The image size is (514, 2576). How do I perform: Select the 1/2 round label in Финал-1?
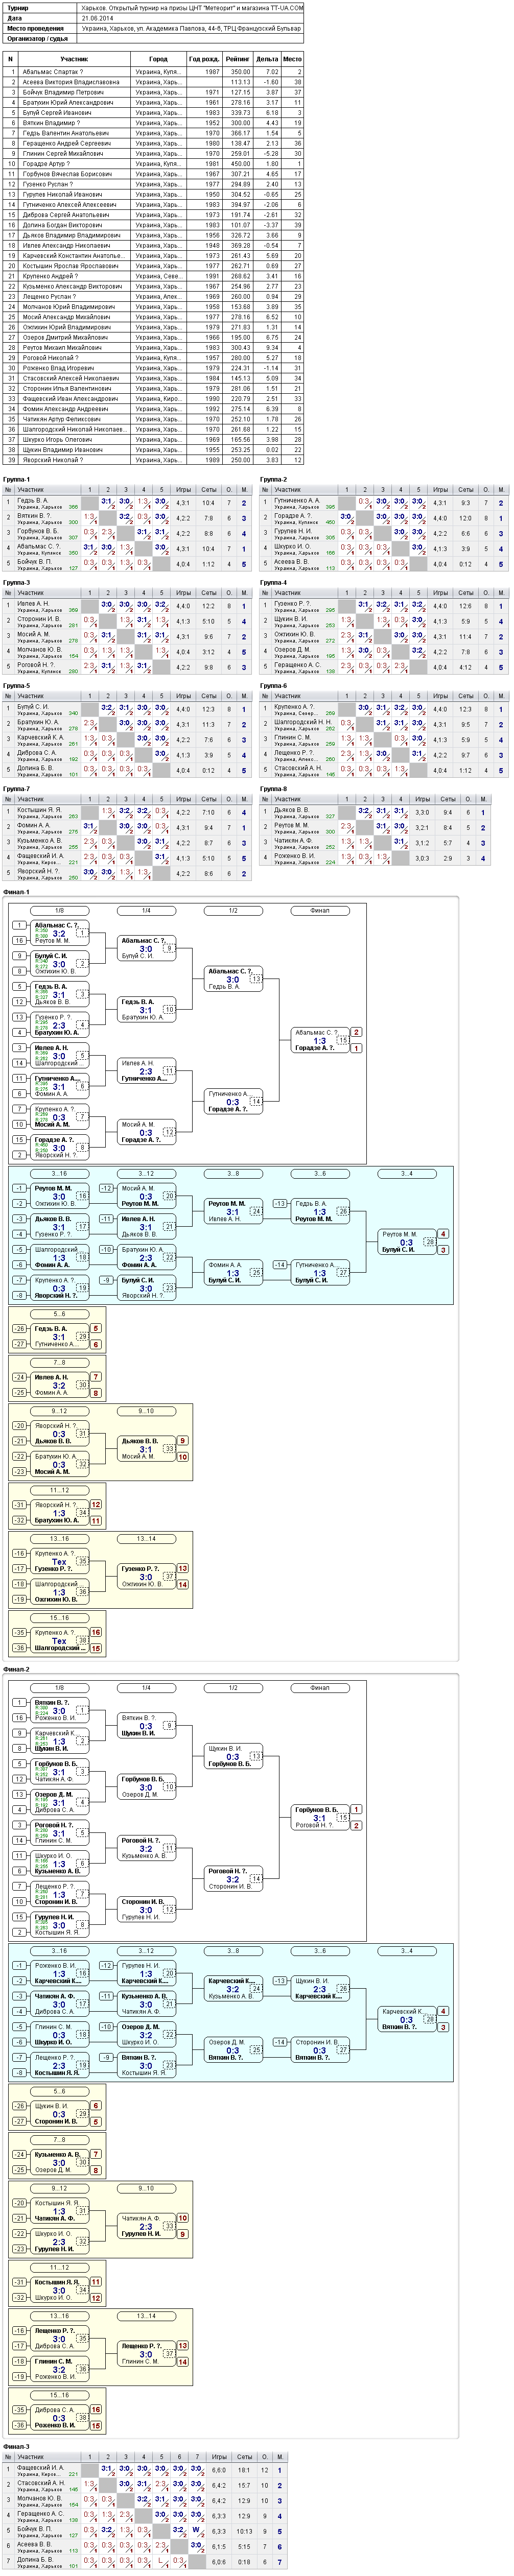[x=233, y=910]
